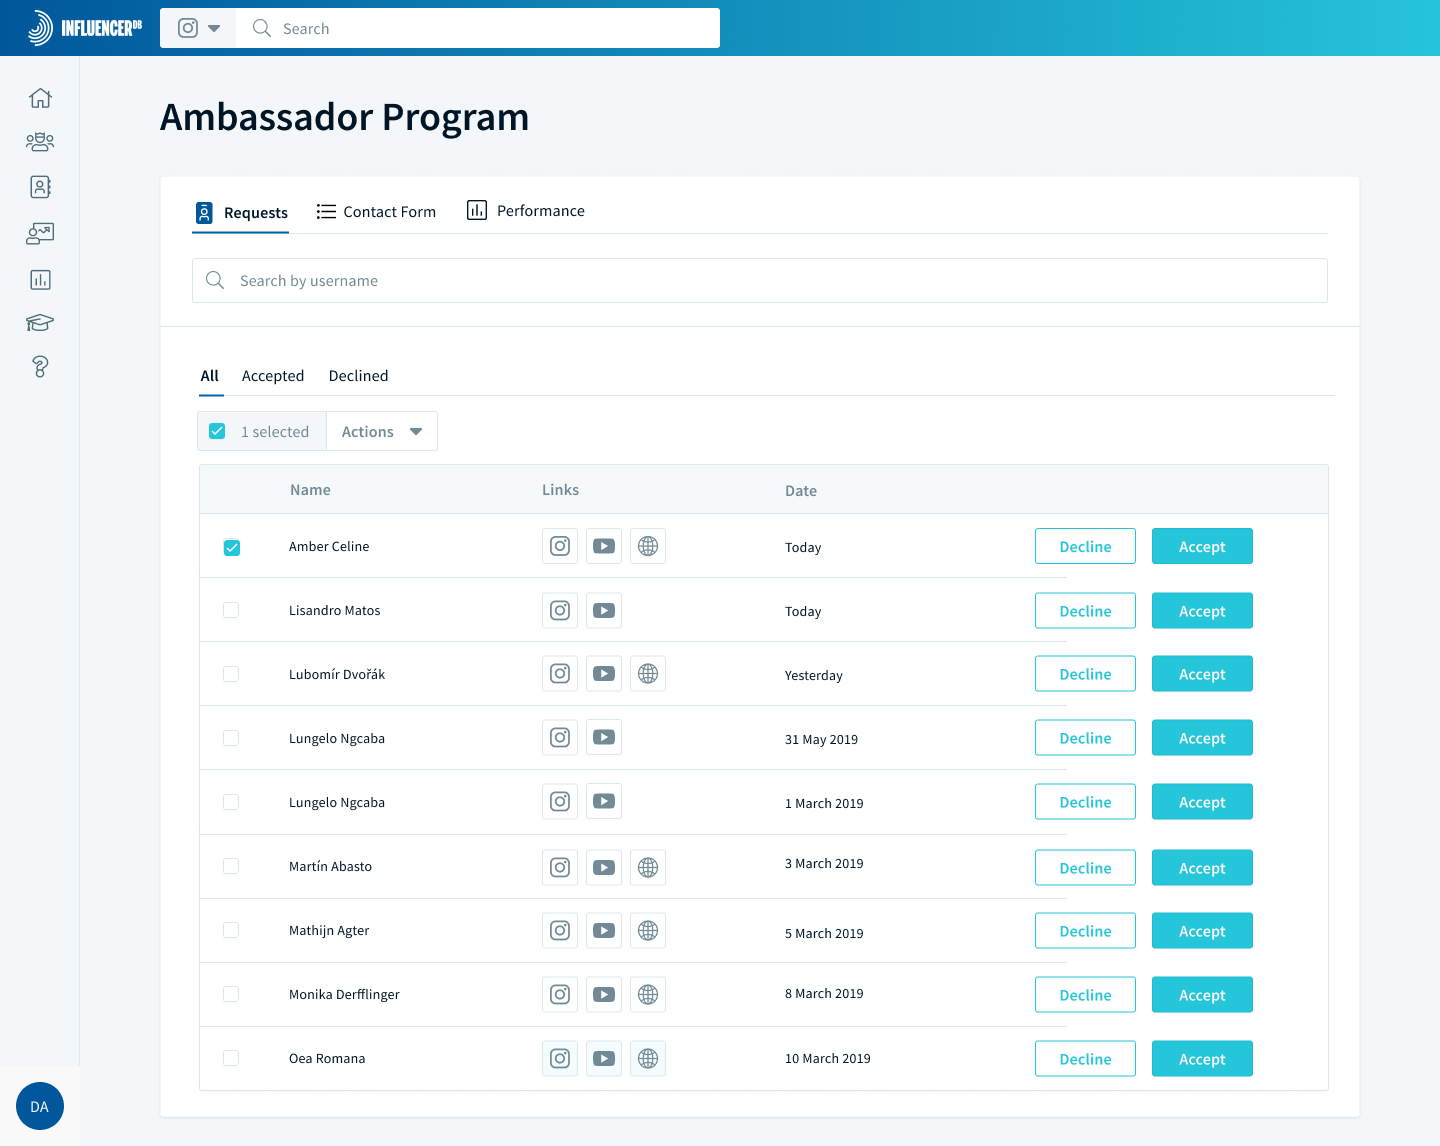This screenshot has width=1440, height=1146.
Task: Accept Lubomír Dvořák's request
Action: click(1202, 674)
